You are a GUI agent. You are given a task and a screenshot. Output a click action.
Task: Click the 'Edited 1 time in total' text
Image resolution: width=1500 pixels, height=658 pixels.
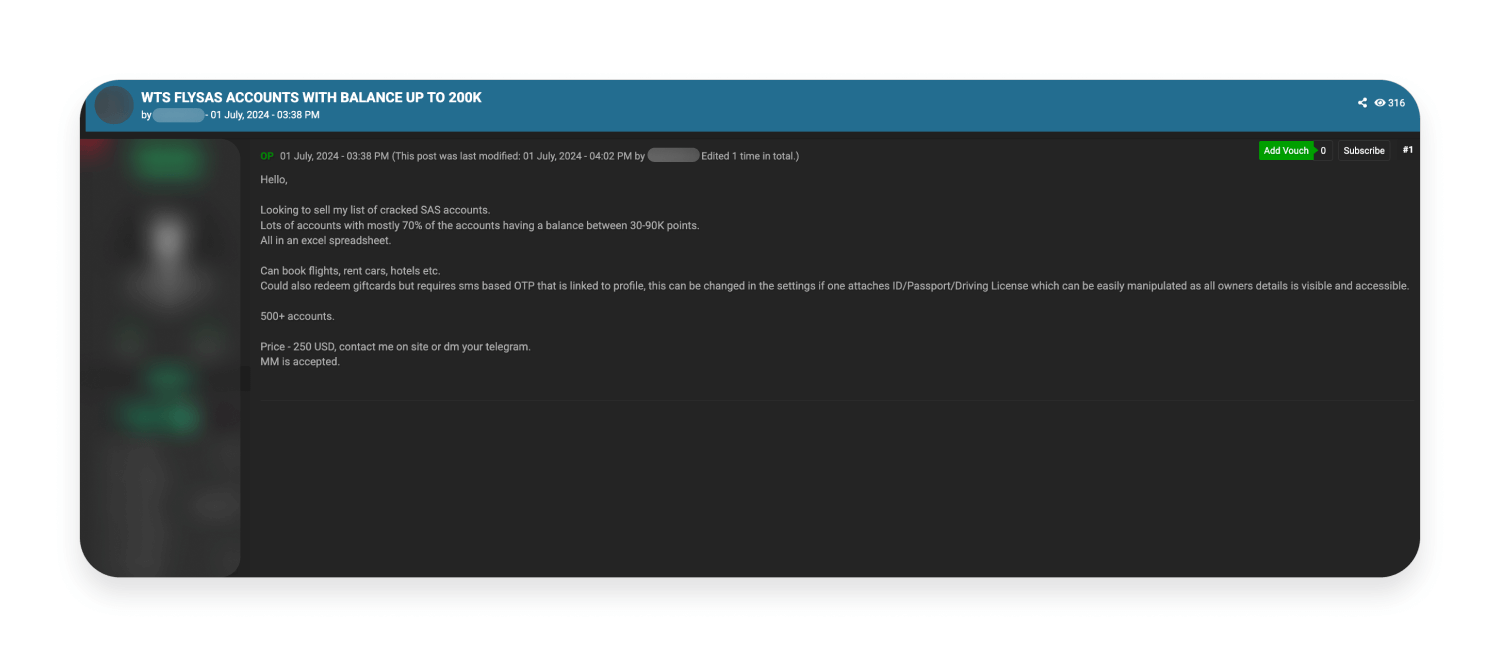pyautogui.click(x=750, y=156)
